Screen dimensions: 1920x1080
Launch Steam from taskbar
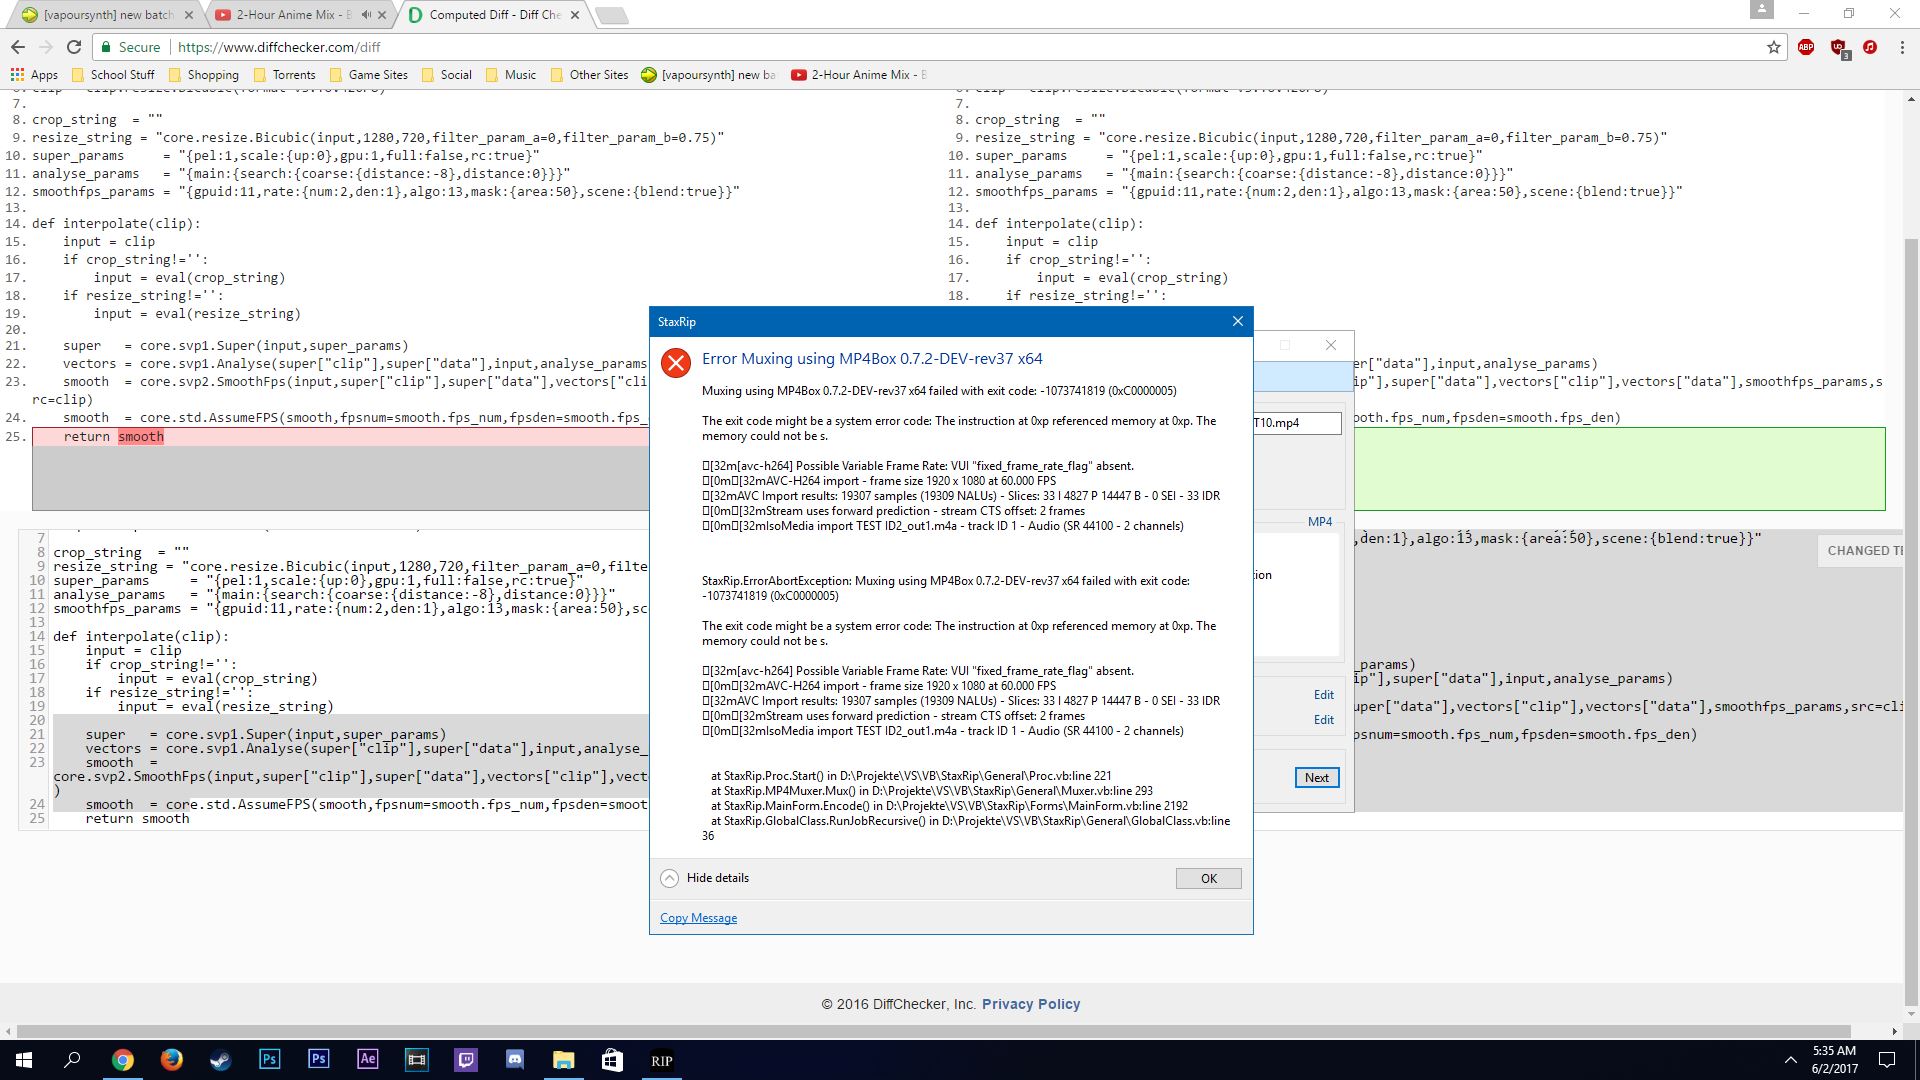[x=220, y=1060]
